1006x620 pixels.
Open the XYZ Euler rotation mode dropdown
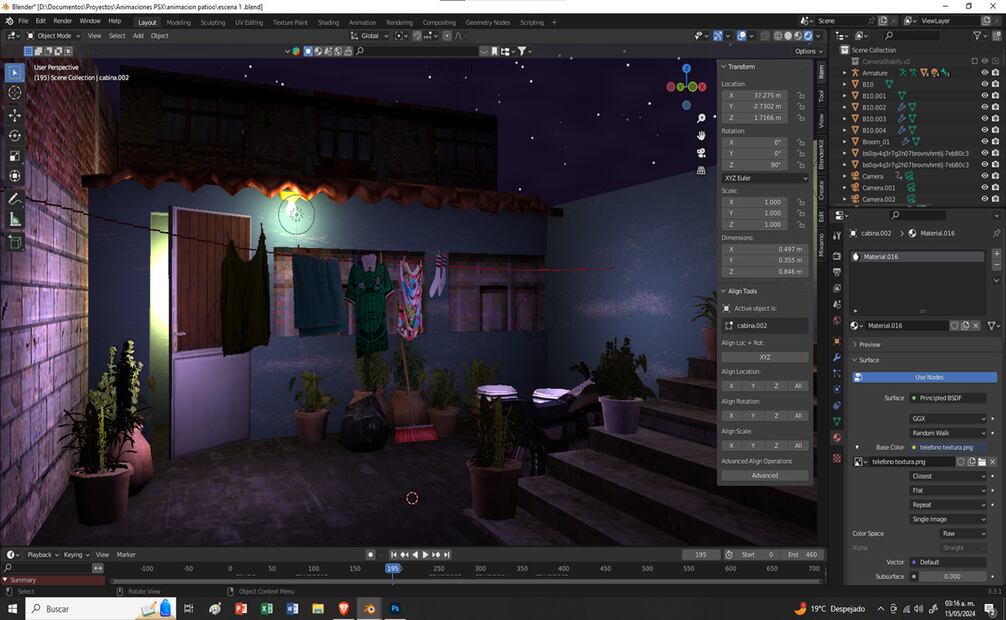pyautogui.click(x=765, y=178)
